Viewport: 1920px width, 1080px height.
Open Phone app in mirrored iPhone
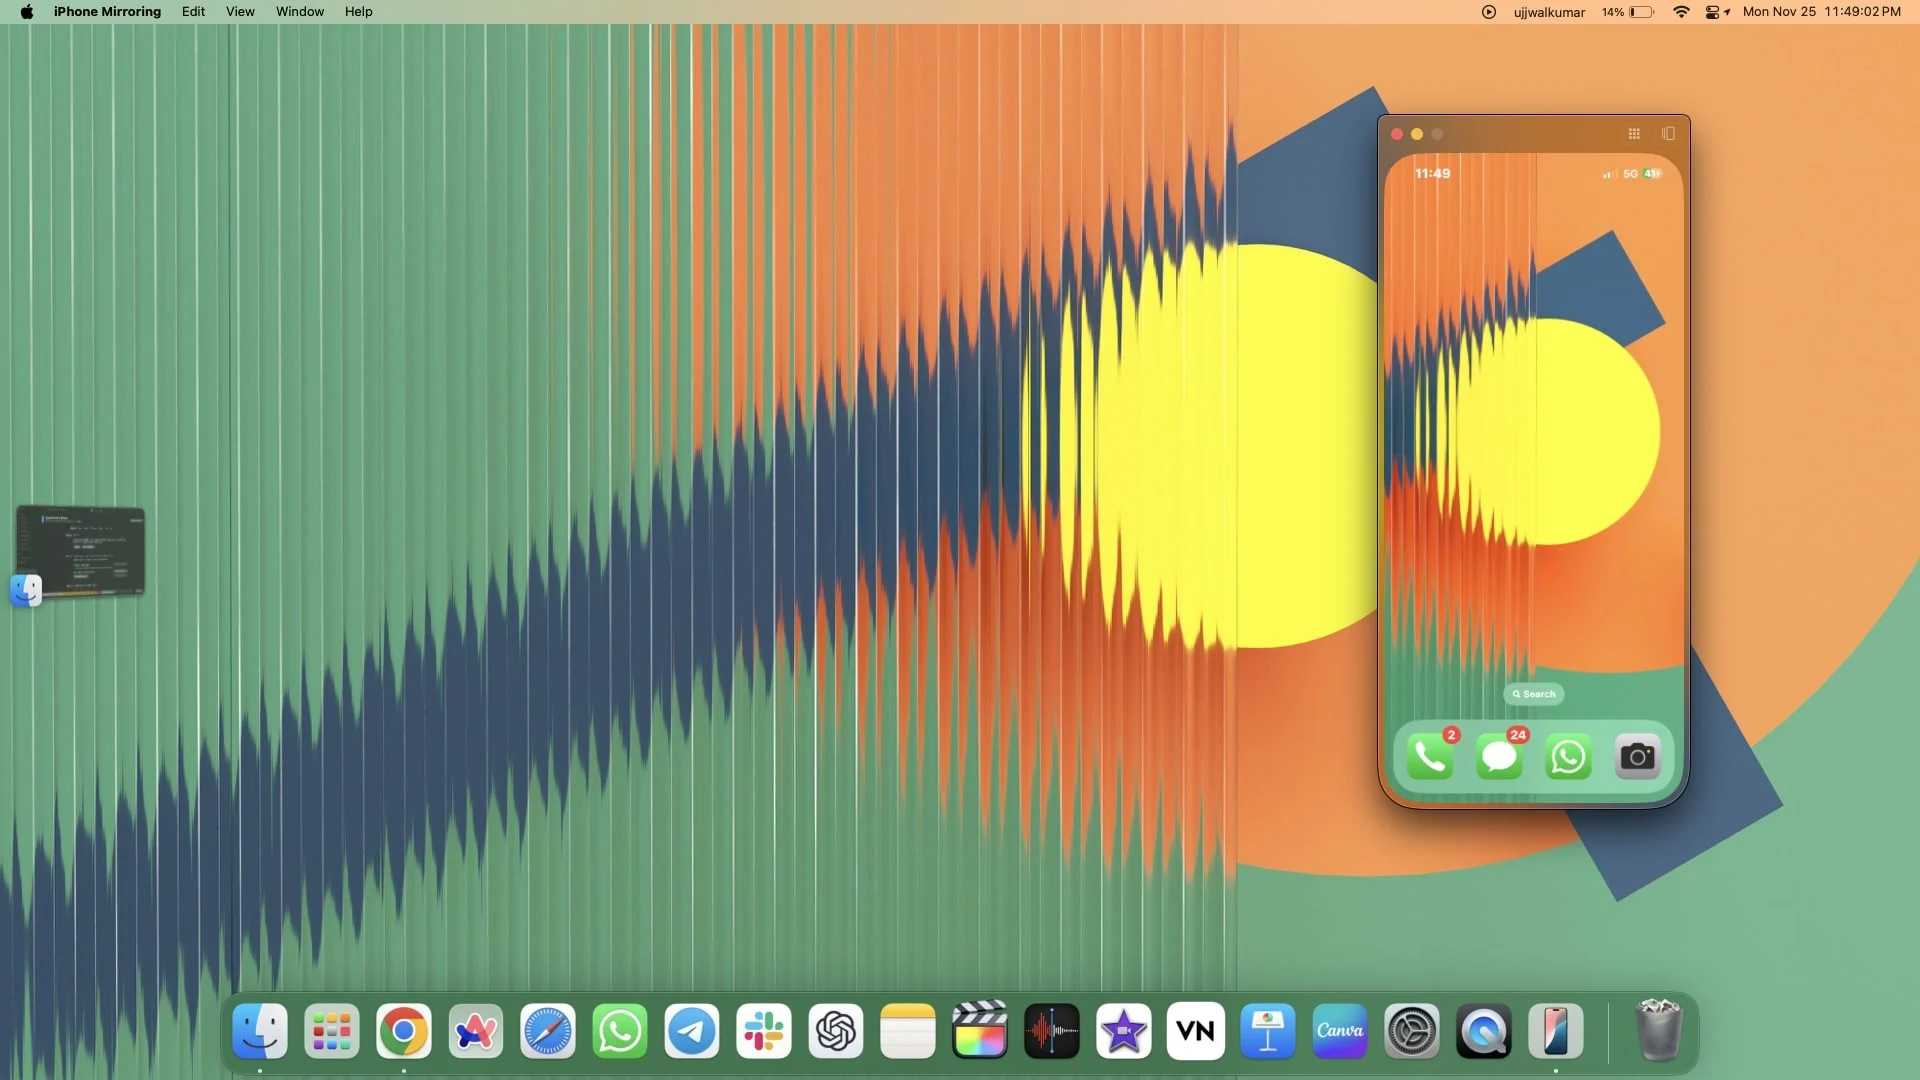coord(1430,758)
